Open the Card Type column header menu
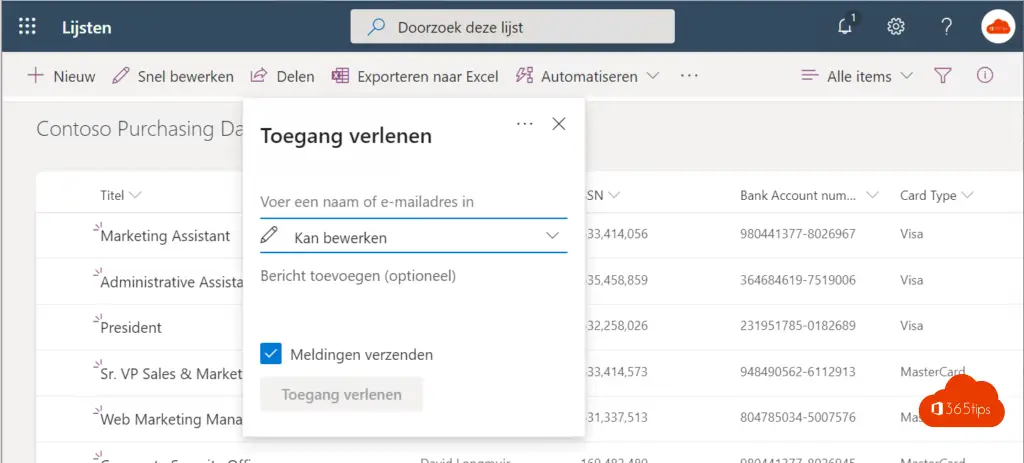1024x463 pixels. coord(937,195)
